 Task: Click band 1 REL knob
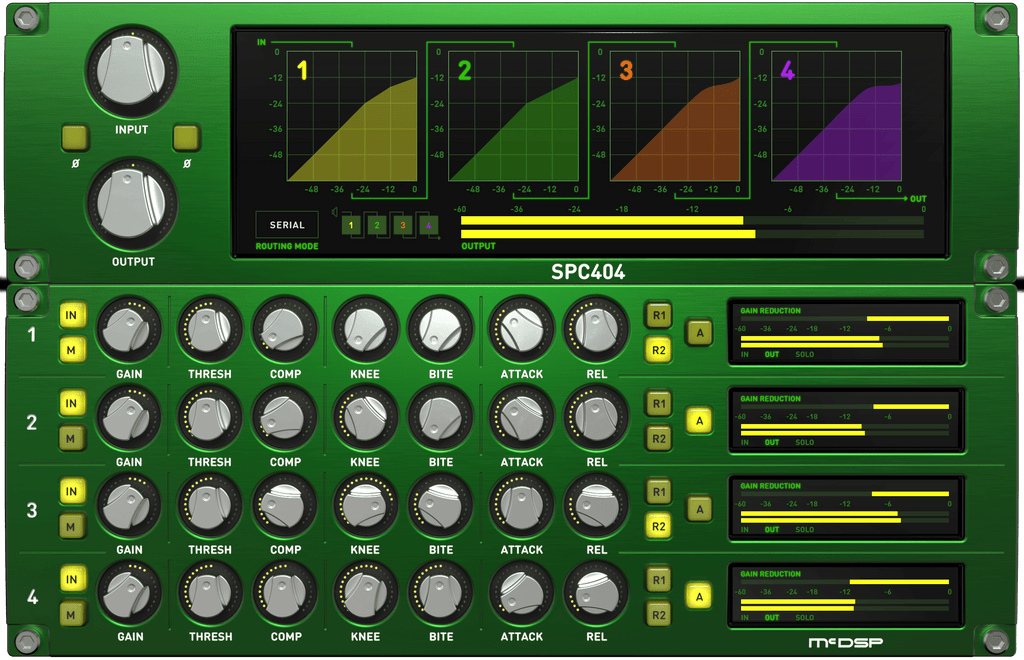click(596, 330)
